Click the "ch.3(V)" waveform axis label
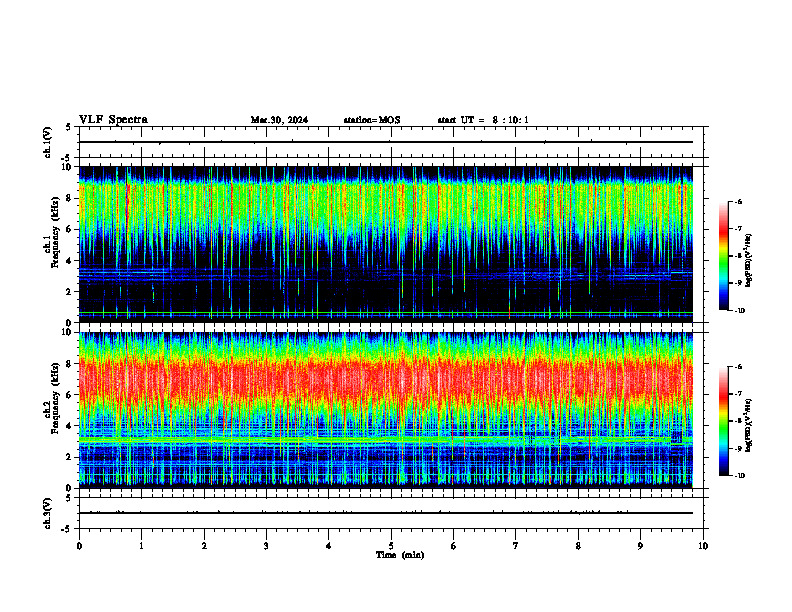This screenshot has width=792, height=612. pos(48,513)
